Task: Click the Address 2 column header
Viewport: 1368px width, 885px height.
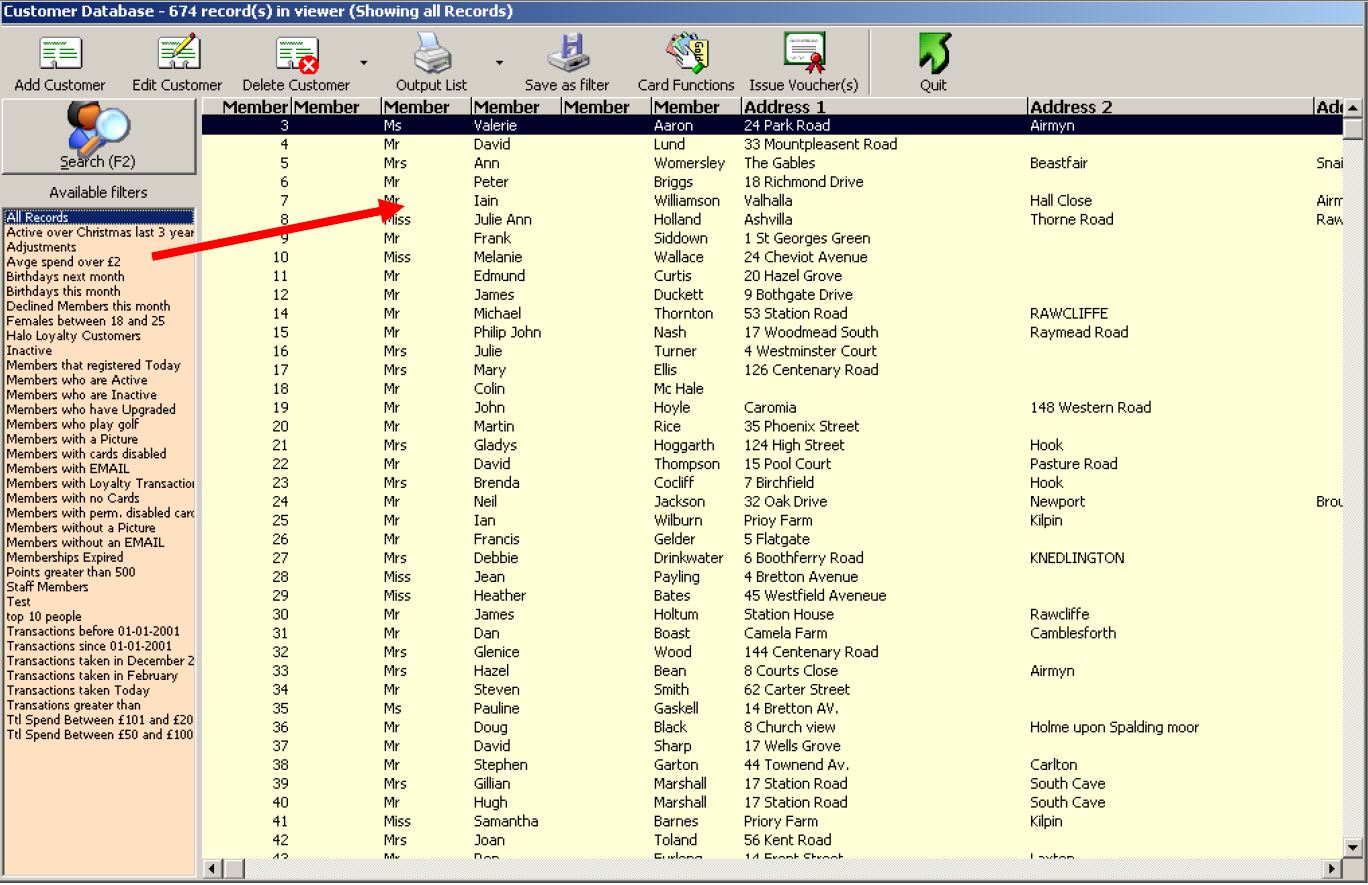Action: click(1170, 107)
